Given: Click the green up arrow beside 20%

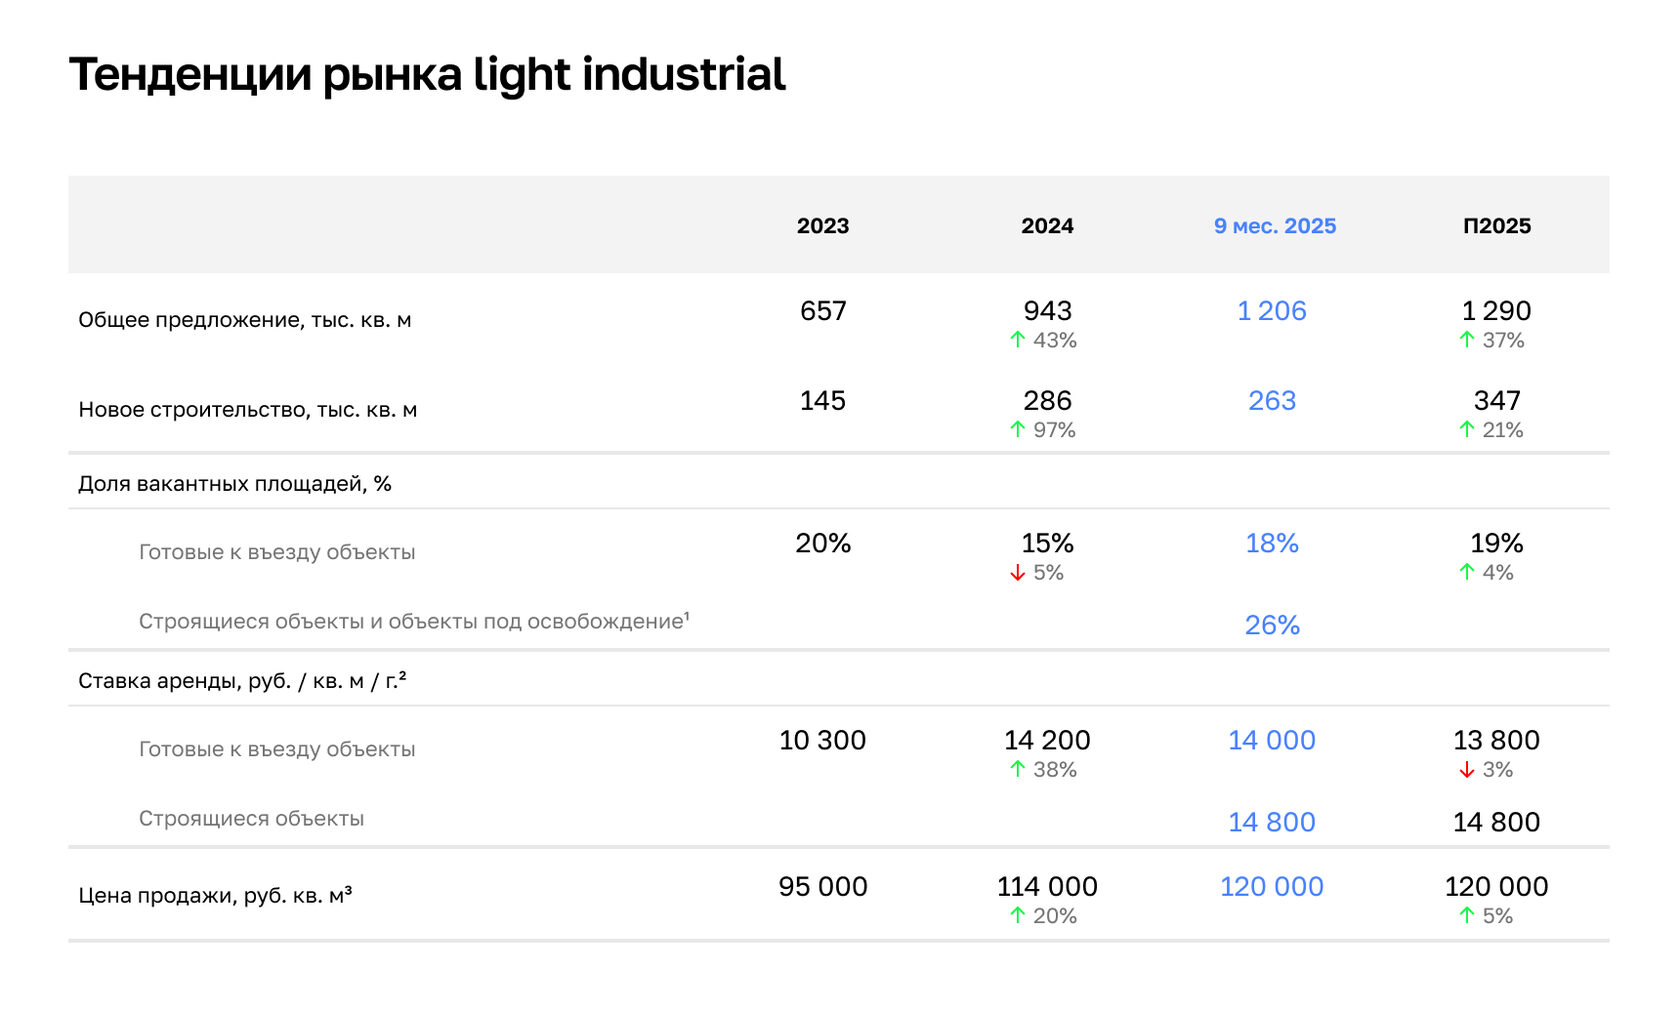Looking at the screenshot, I should coord(1018,915).
